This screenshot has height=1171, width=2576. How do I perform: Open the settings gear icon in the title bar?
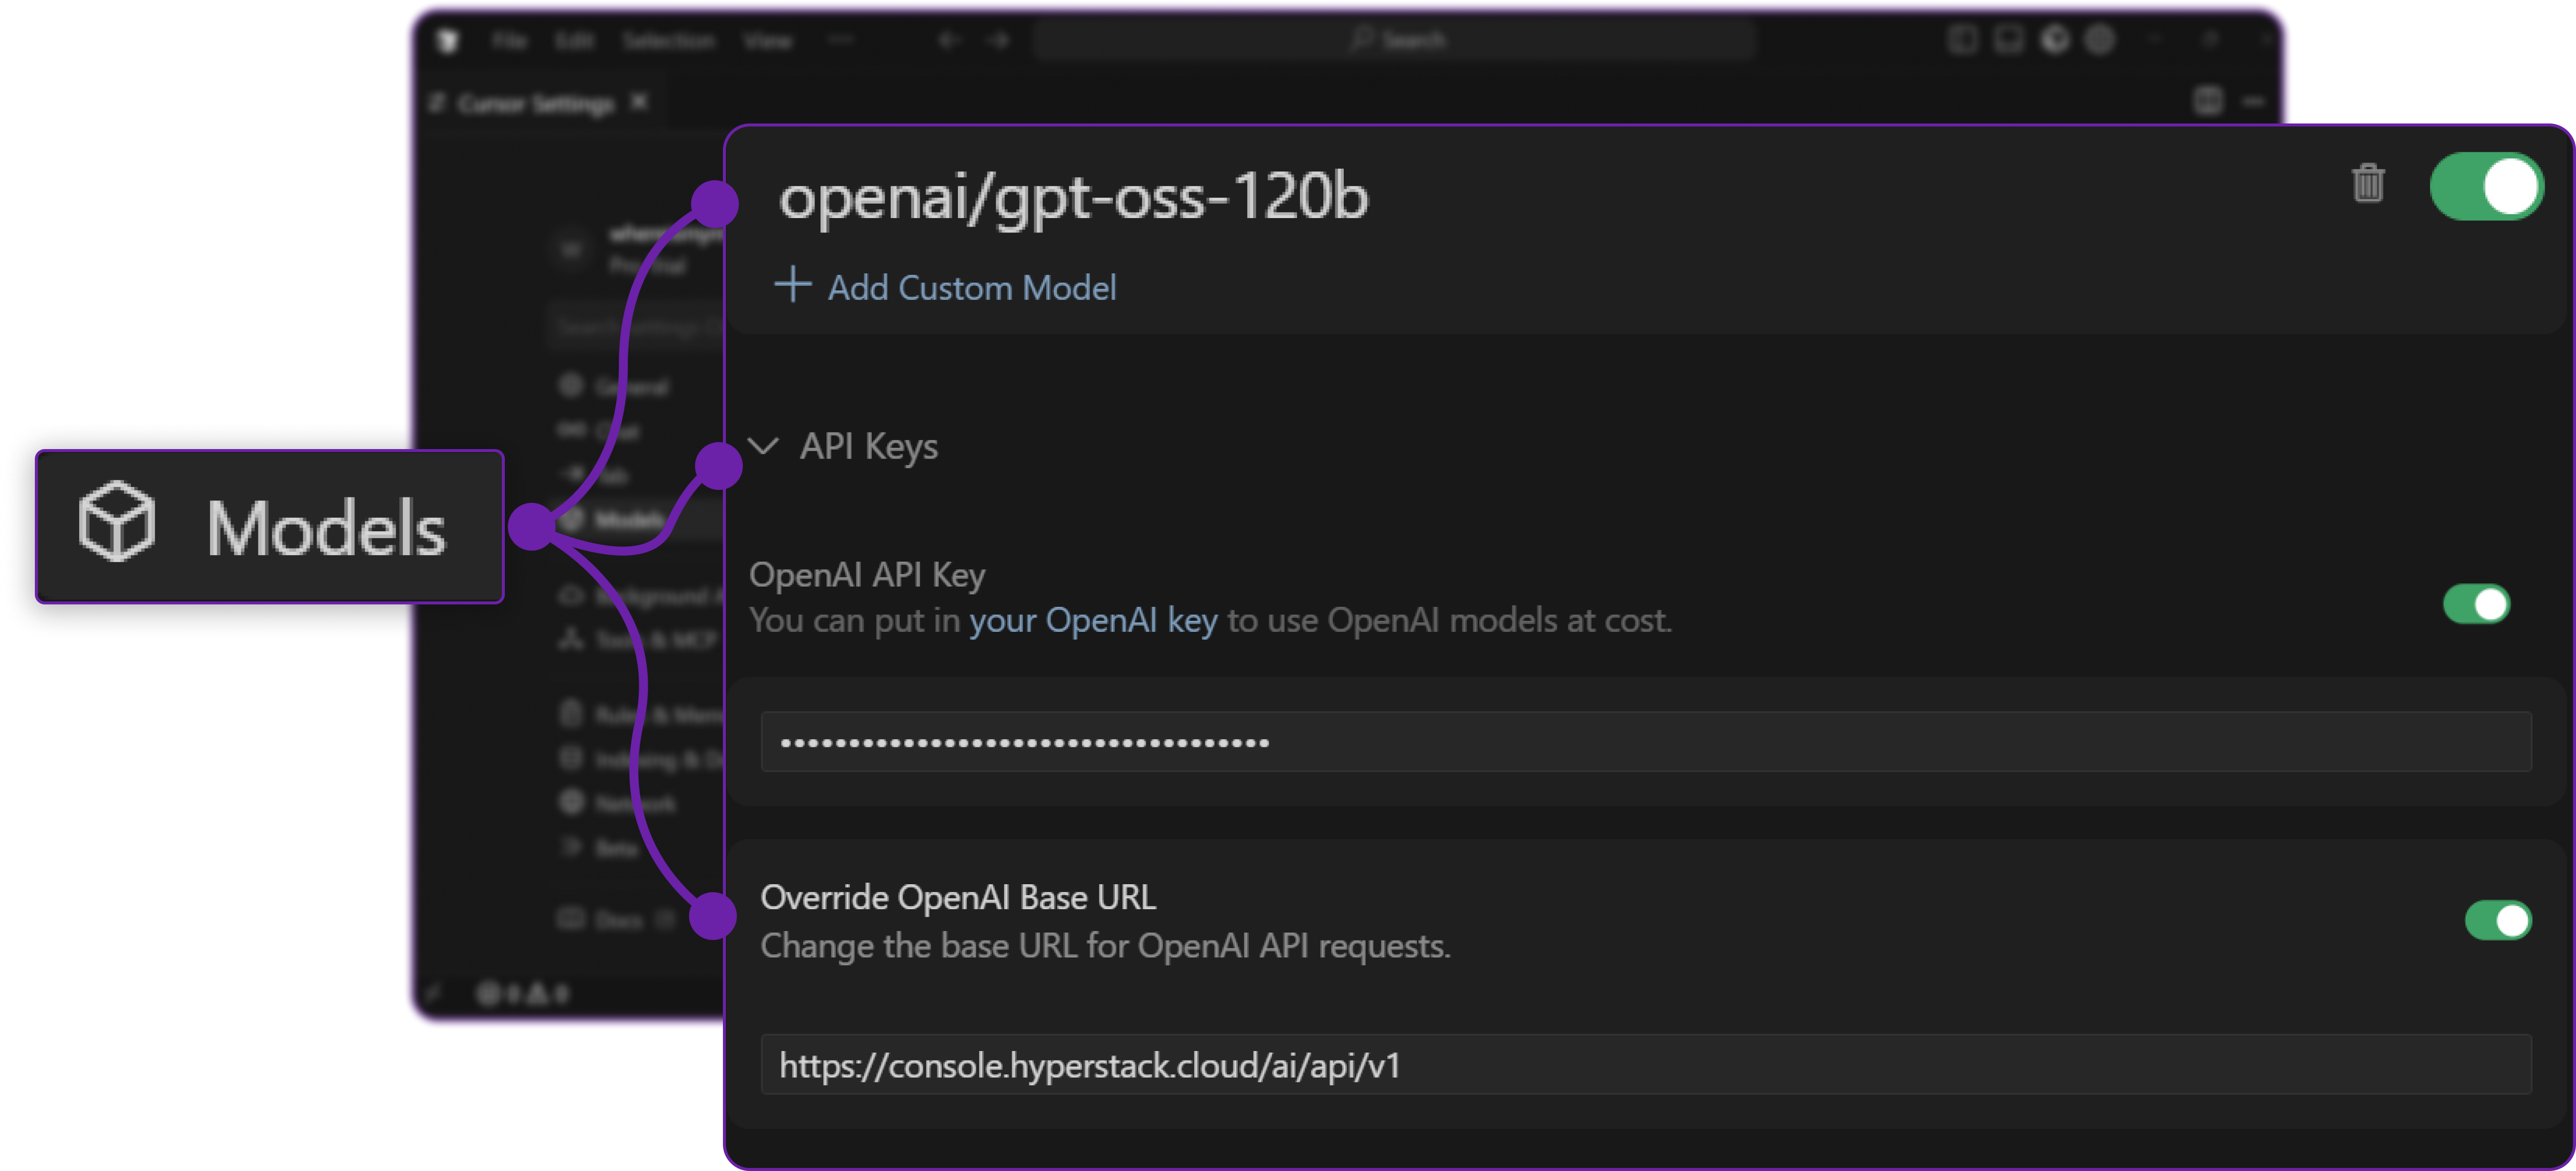(2099, 40)
